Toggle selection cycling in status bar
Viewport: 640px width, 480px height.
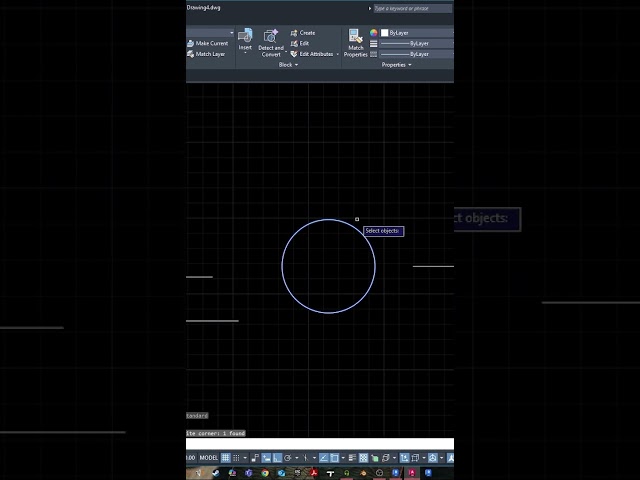click(374, 458)
